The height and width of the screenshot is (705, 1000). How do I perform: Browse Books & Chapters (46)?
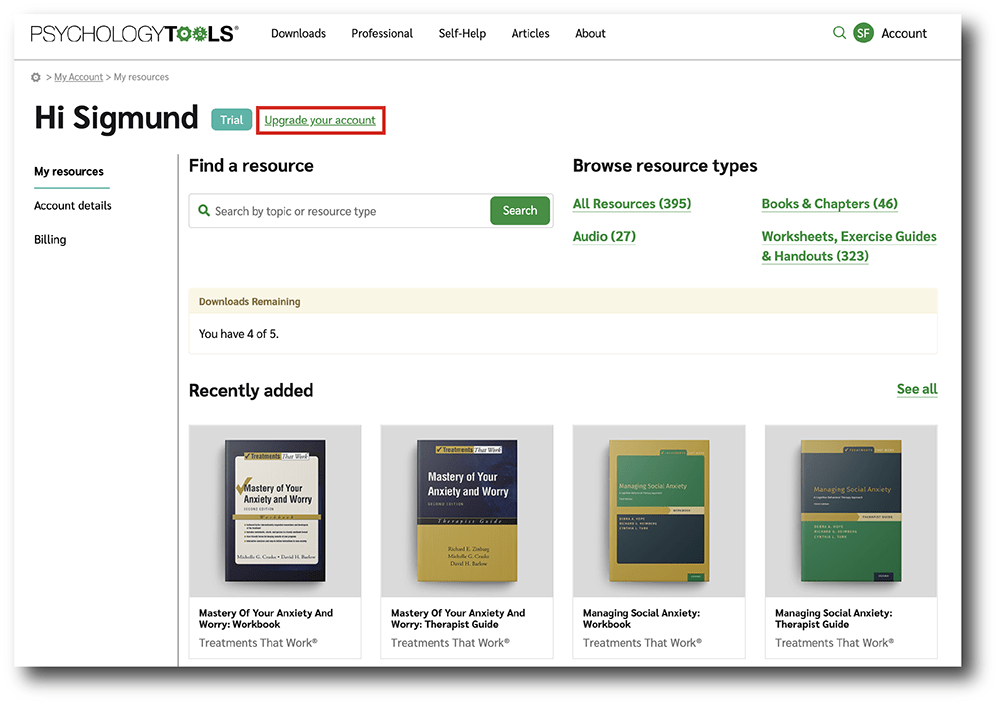(x=830, y=204)
